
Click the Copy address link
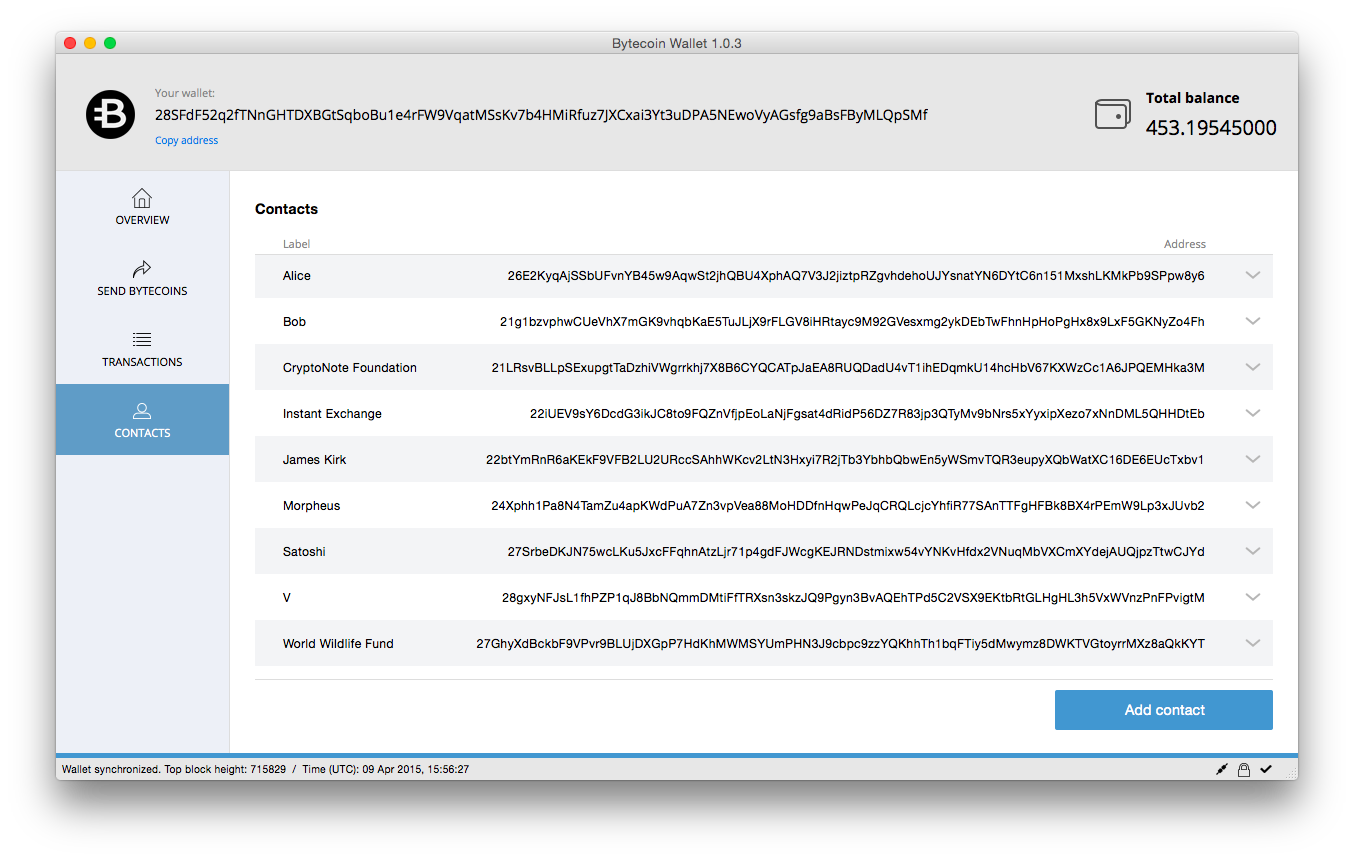[x=186, y=141]
